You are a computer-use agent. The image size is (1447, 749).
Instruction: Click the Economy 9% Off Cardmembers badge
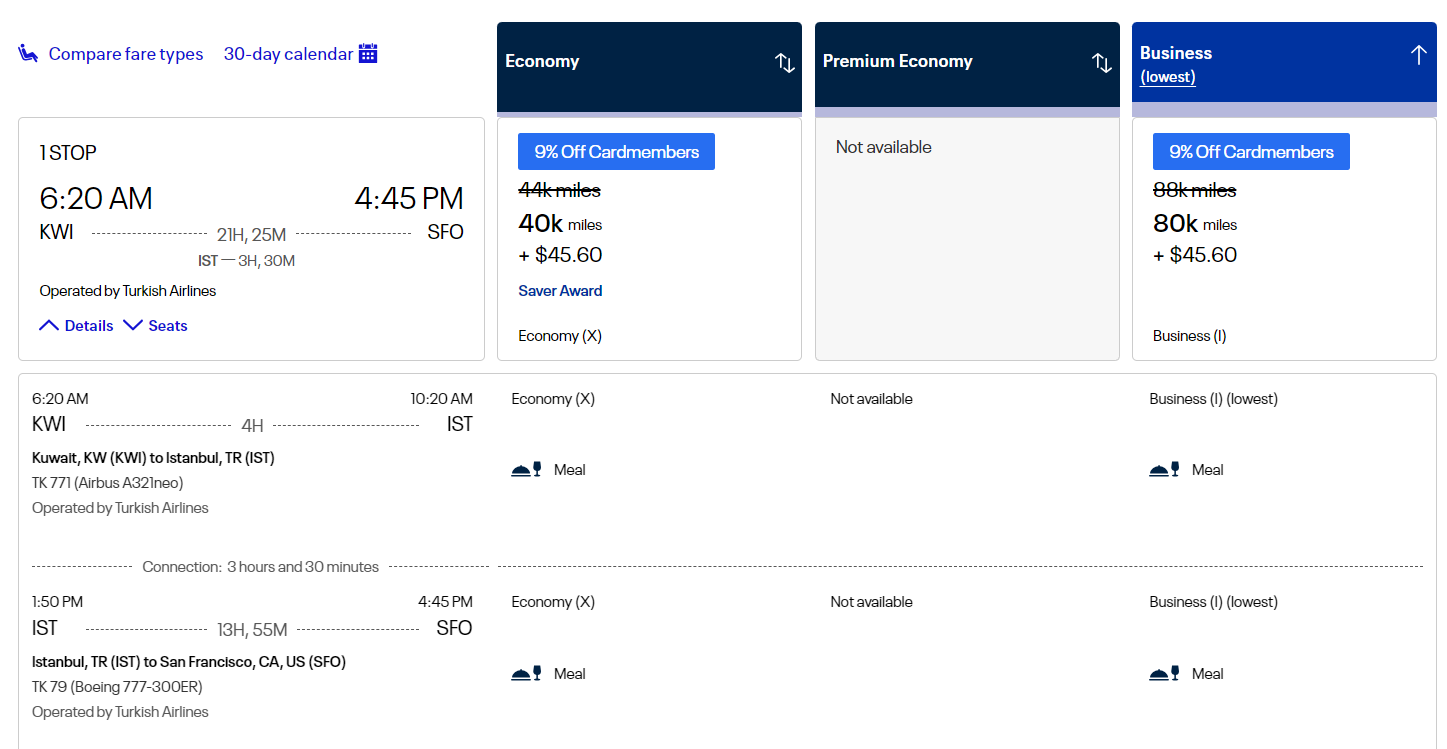click(x=616, y=152)
